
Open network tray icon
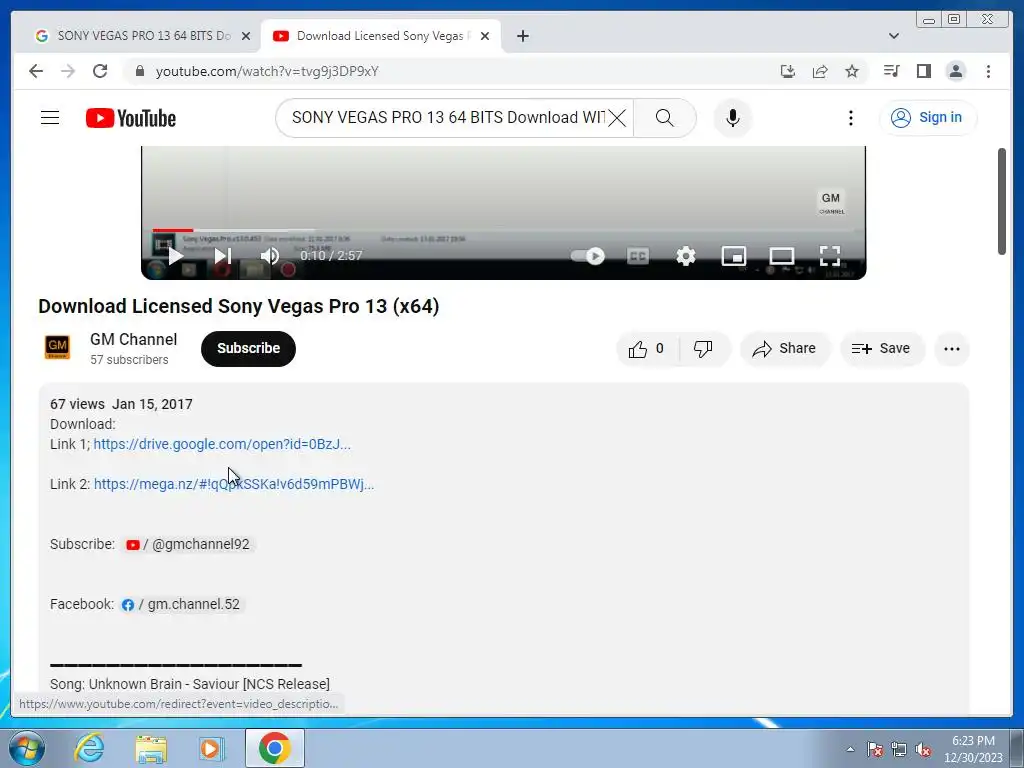[899, 749]
